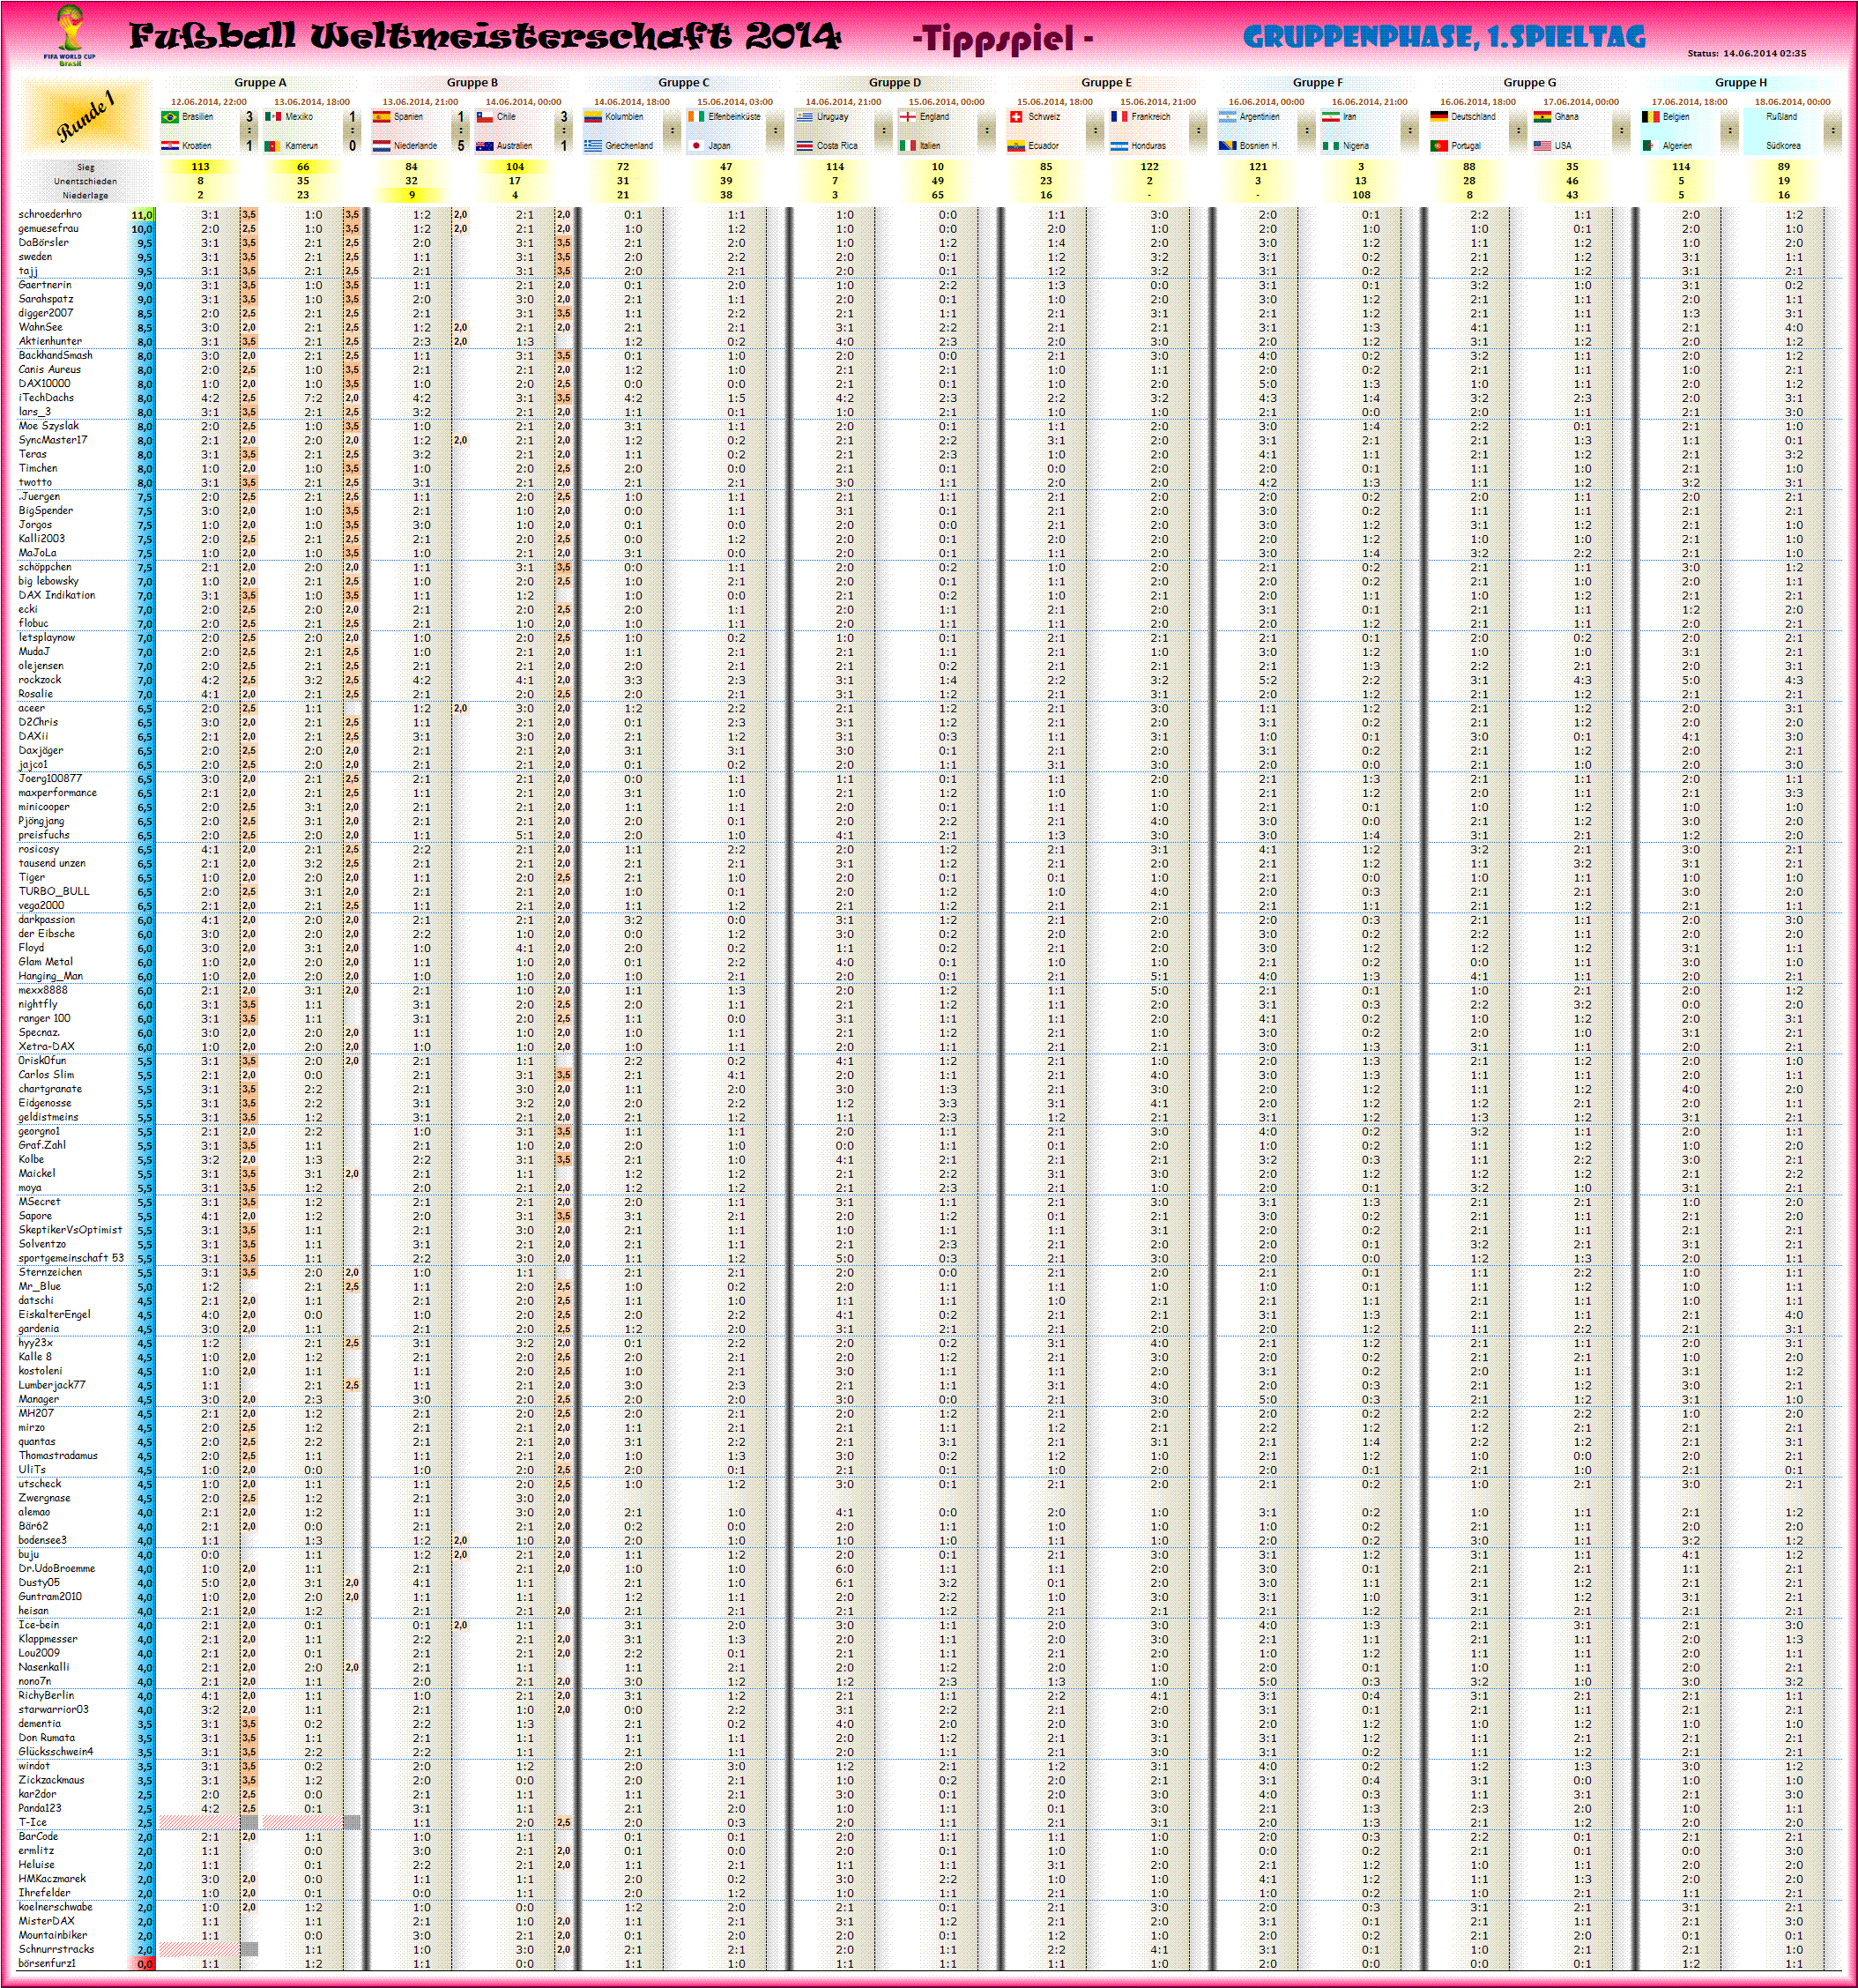Select the 'Gruppe G' header

tap(1530, 83)
